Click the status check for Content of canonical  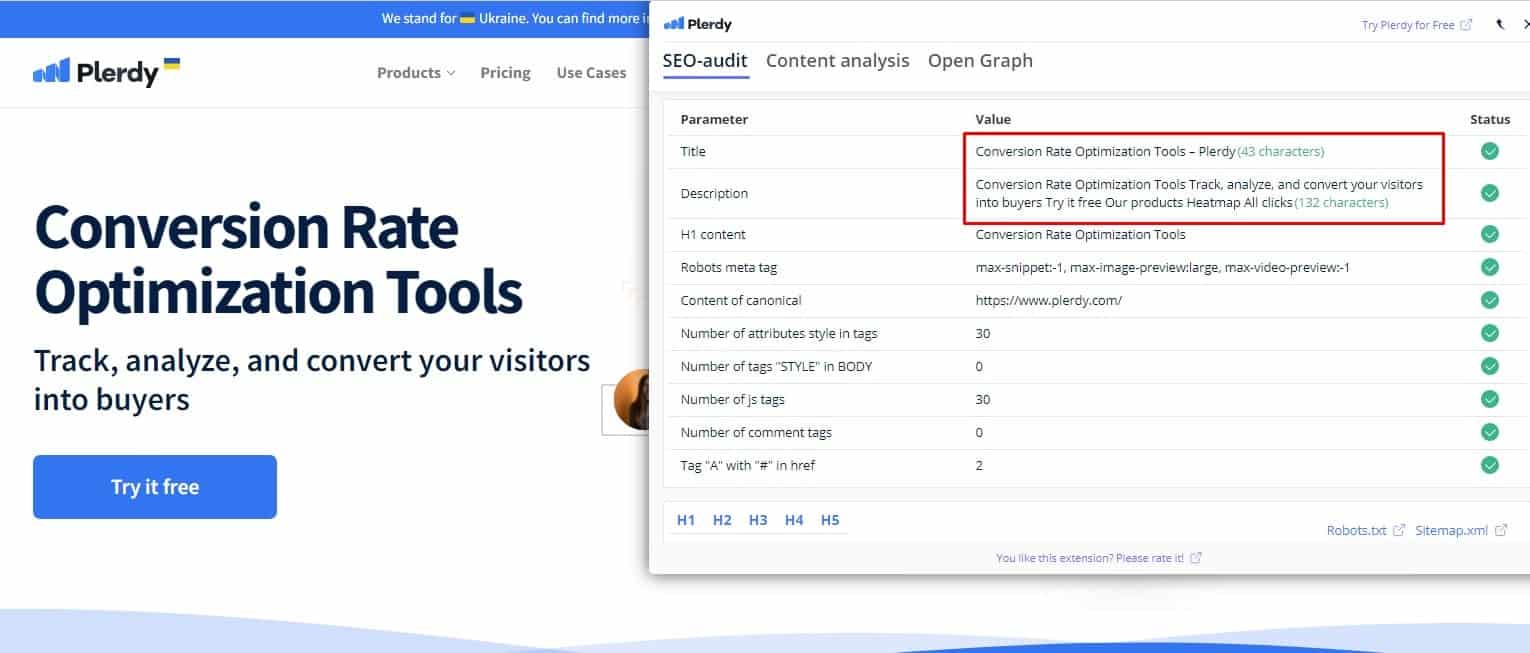point(1490,300)
